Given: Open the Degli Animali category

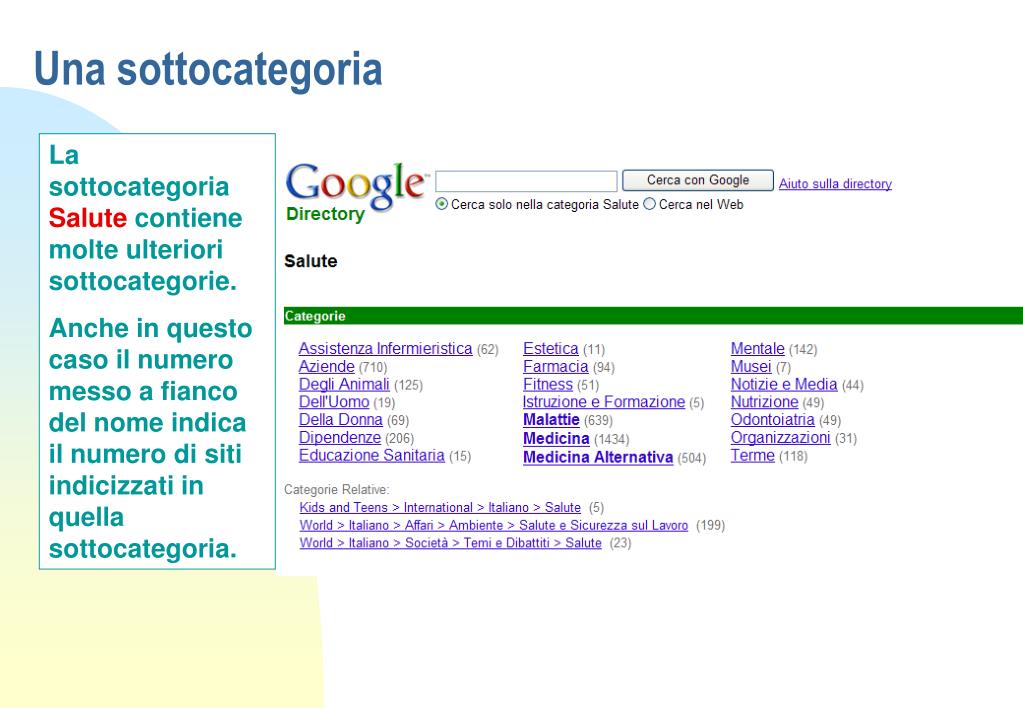Looking at the screenshot, I should coord(344,384).
